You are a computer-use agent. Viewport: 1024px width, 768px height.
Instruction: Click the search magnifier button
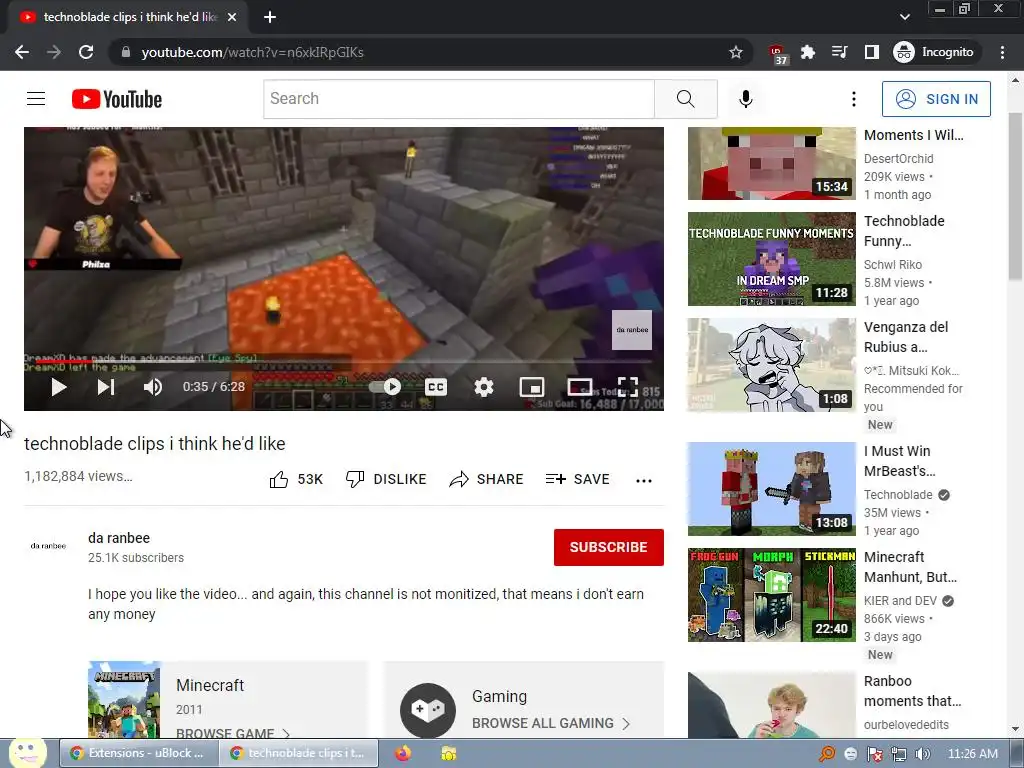pyautogui.click(x=686, y=99)
